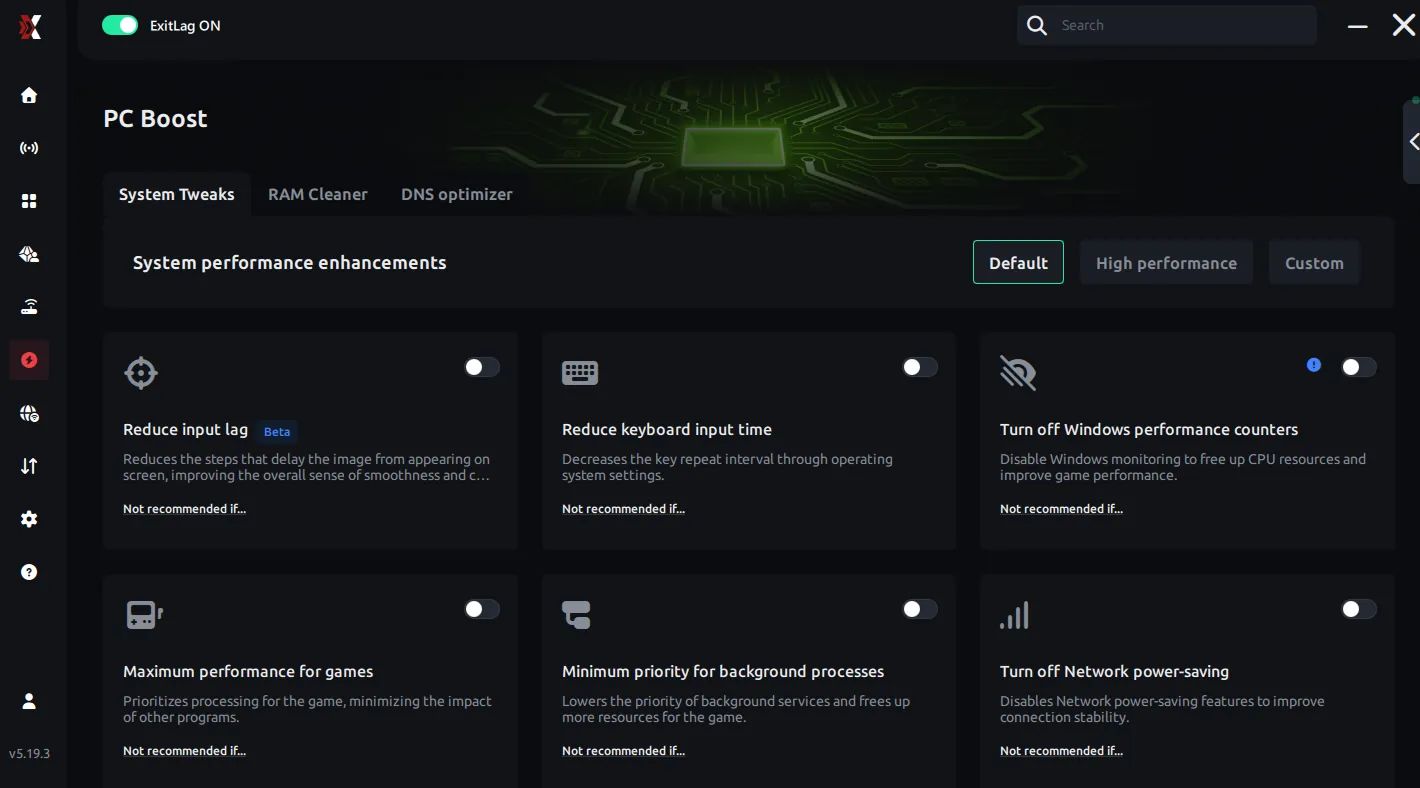1420x788 pixels.
Task: Enable Reduce keyboard input time toggle
Action: (919, 367)
